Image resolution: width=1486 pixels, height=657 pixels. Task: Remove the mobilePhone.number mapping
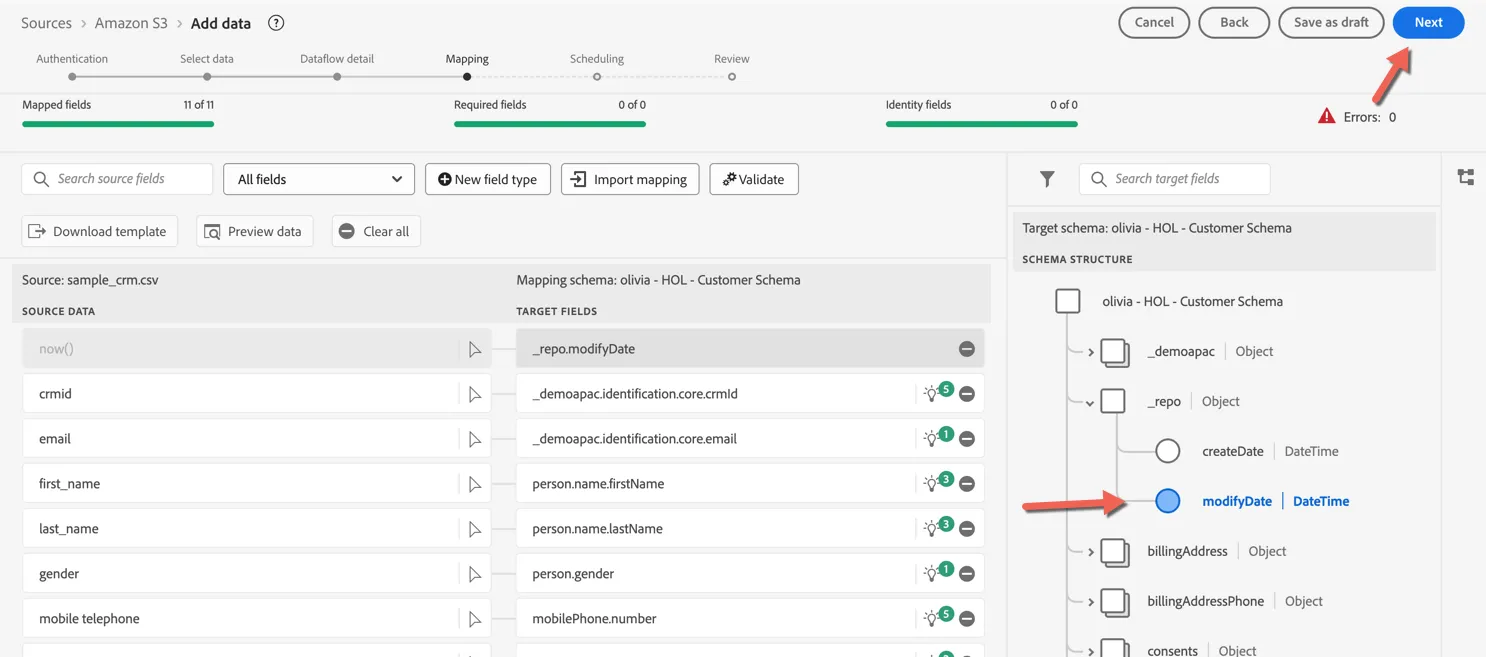click(967, 619)
